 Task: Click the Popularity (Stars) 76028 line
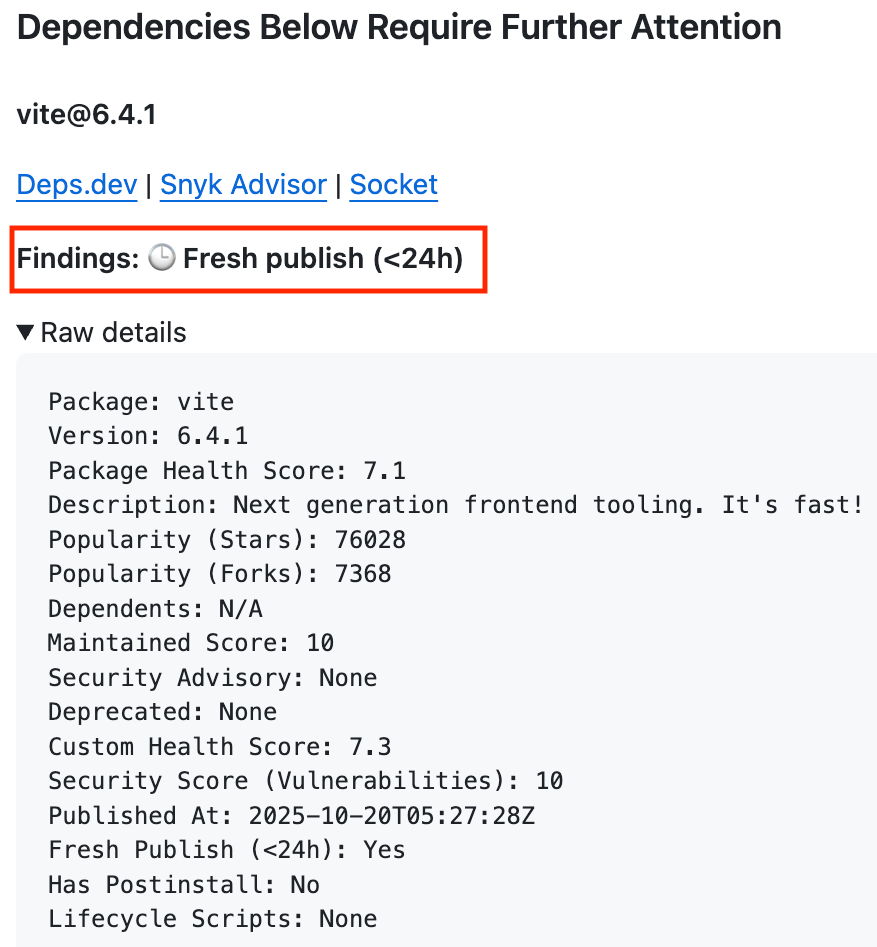tap(227, 540)
